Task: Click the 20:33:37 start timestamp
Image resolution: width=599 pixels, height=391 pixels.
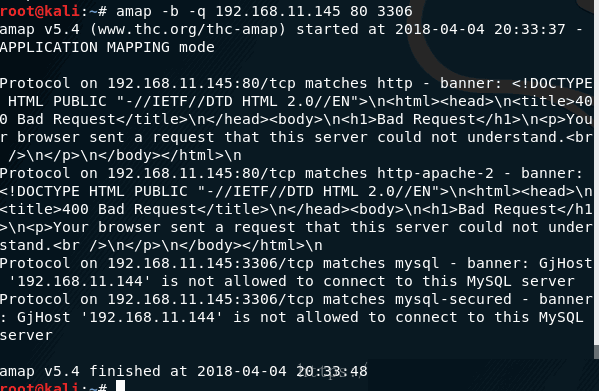Action: (529, 29)
